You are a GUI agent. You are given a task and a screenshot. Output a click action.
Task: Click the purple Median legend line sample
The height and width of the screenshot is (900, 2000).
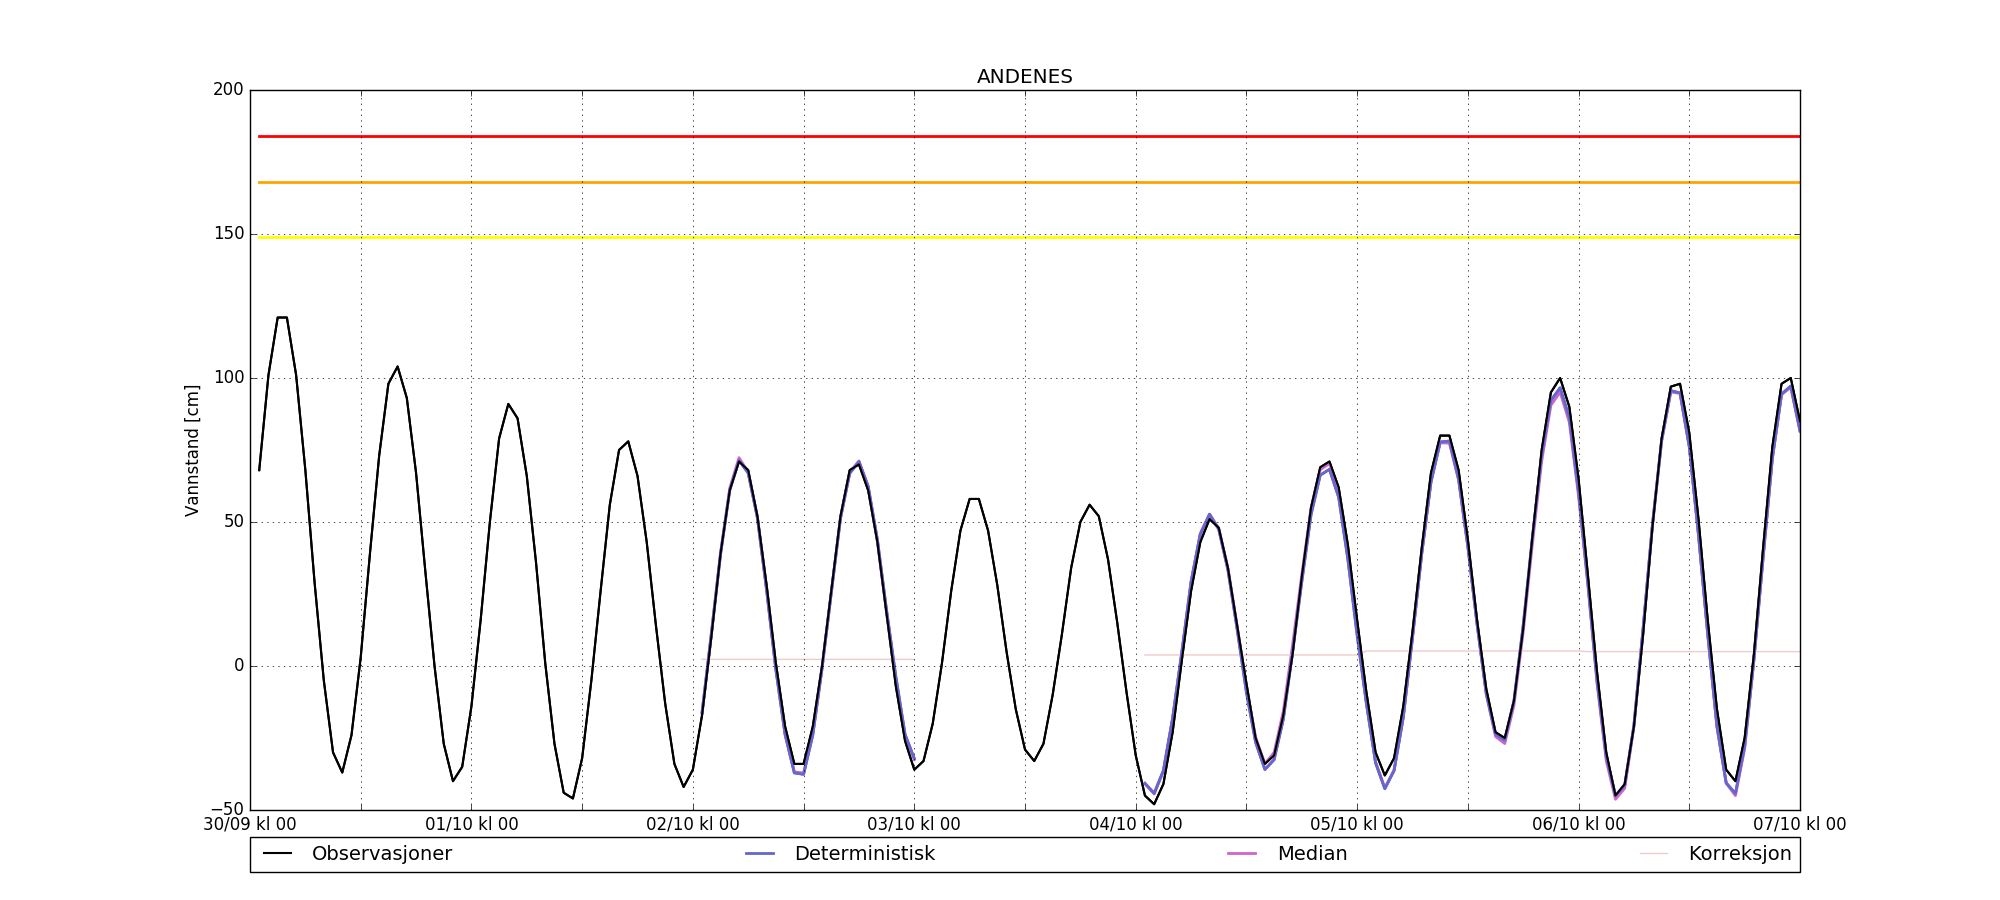point(1242,854)
